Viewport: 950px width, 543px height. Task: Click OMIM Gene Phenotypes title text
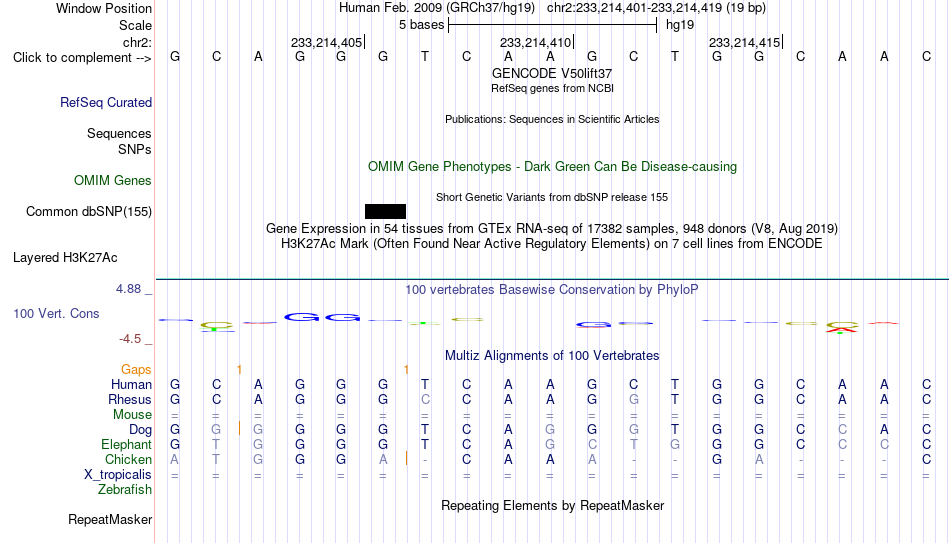tap(552, 167)
